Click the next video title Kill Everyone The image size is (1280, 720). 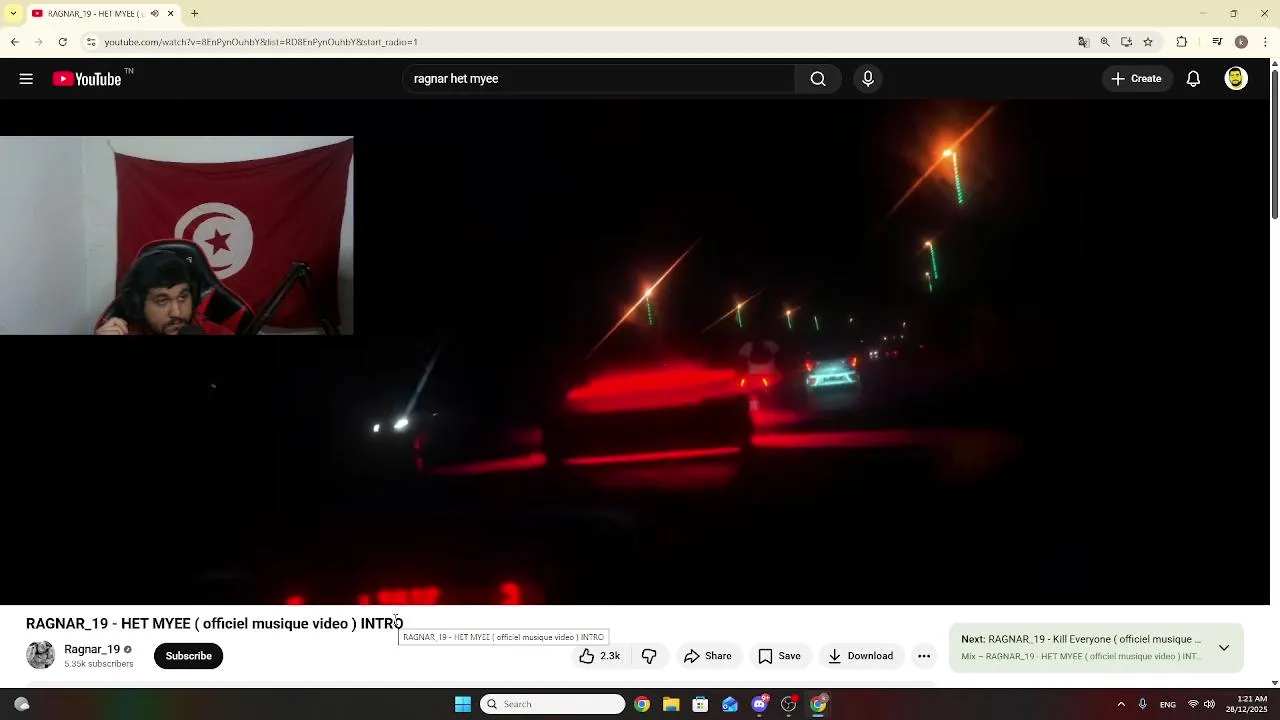click(x=1095, y=639)
